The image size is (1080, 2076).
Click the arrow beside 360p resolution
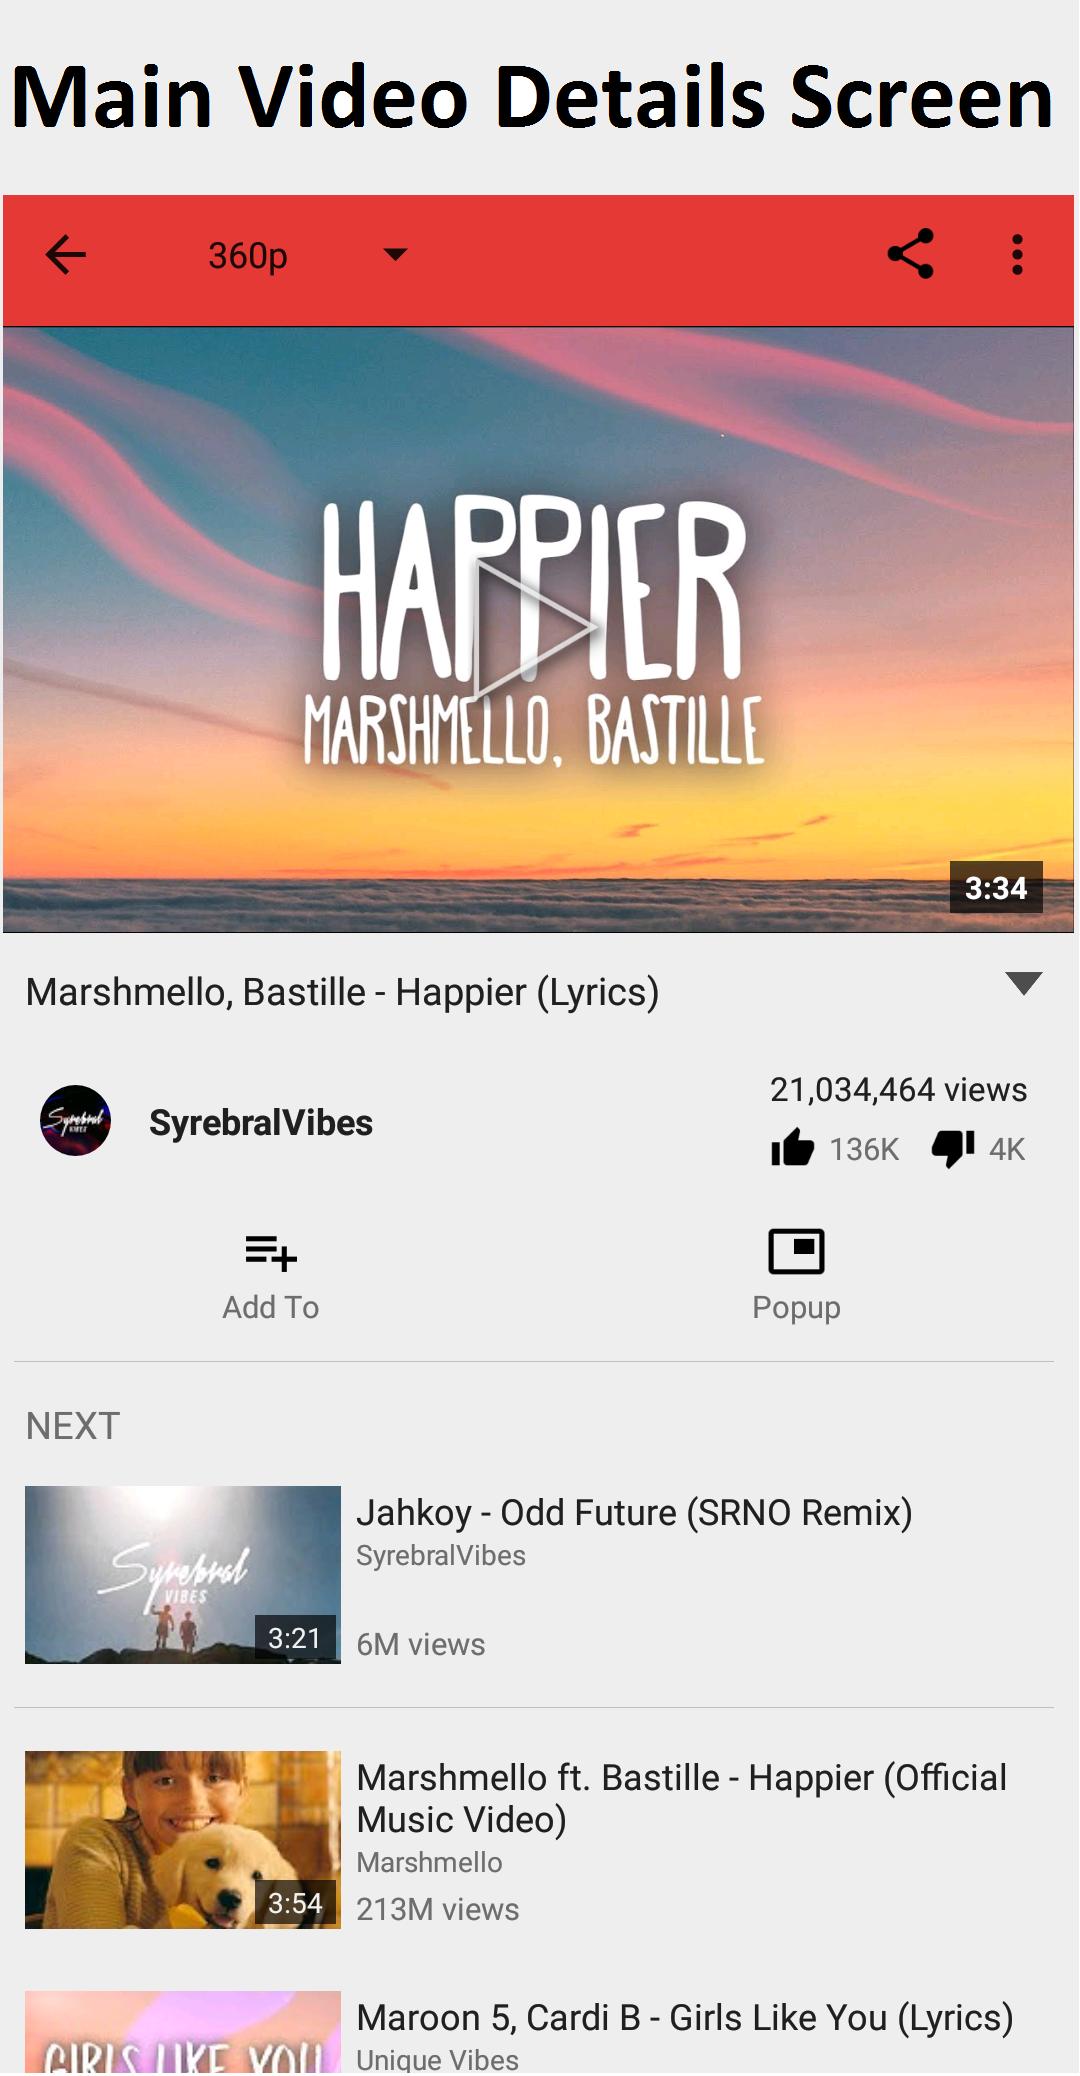[396, 255]
